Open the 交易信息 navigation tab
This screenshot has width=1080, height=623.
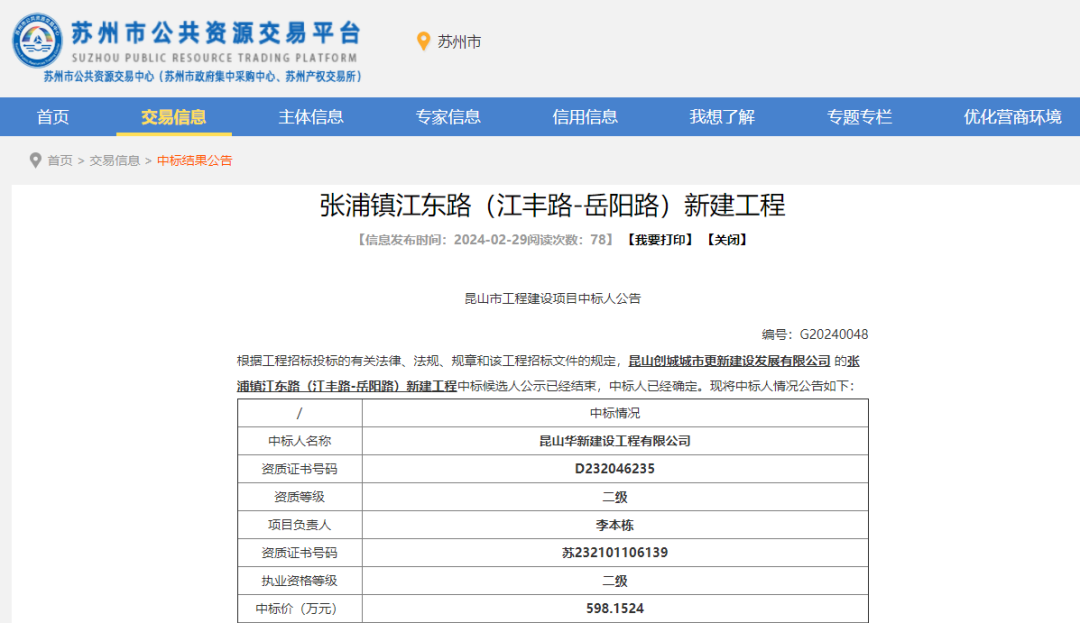click(173, 117)
